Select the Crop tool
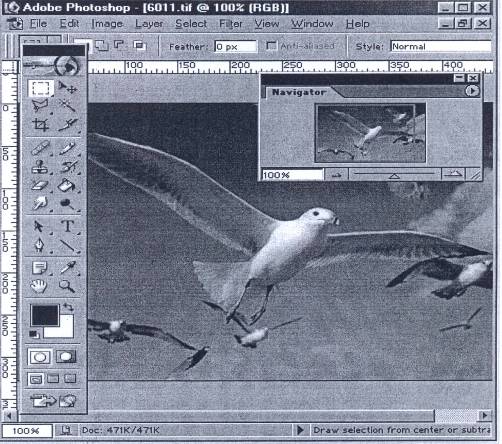Image resolution: width=502 pixels, height=444 pixels. (41, 124)
